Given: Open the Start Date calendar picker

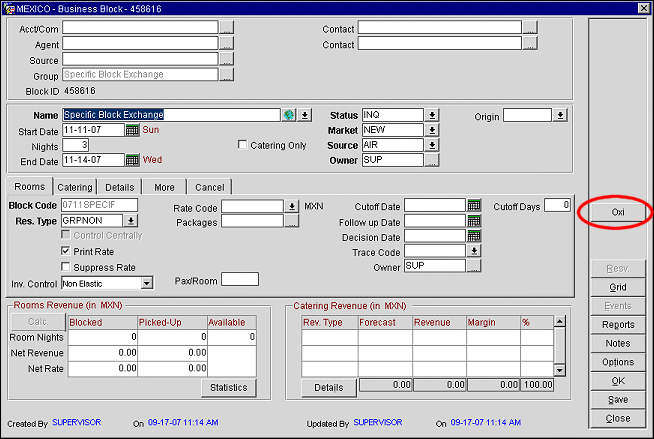Looking at the screenshot, I should click(x=132, y=130).
